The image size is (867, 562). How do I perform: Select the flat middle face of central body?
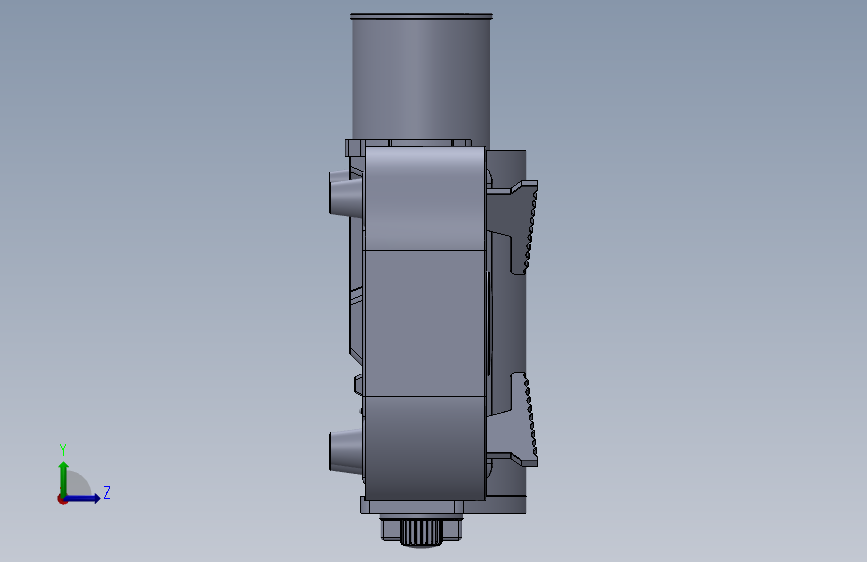pos(425,323)
